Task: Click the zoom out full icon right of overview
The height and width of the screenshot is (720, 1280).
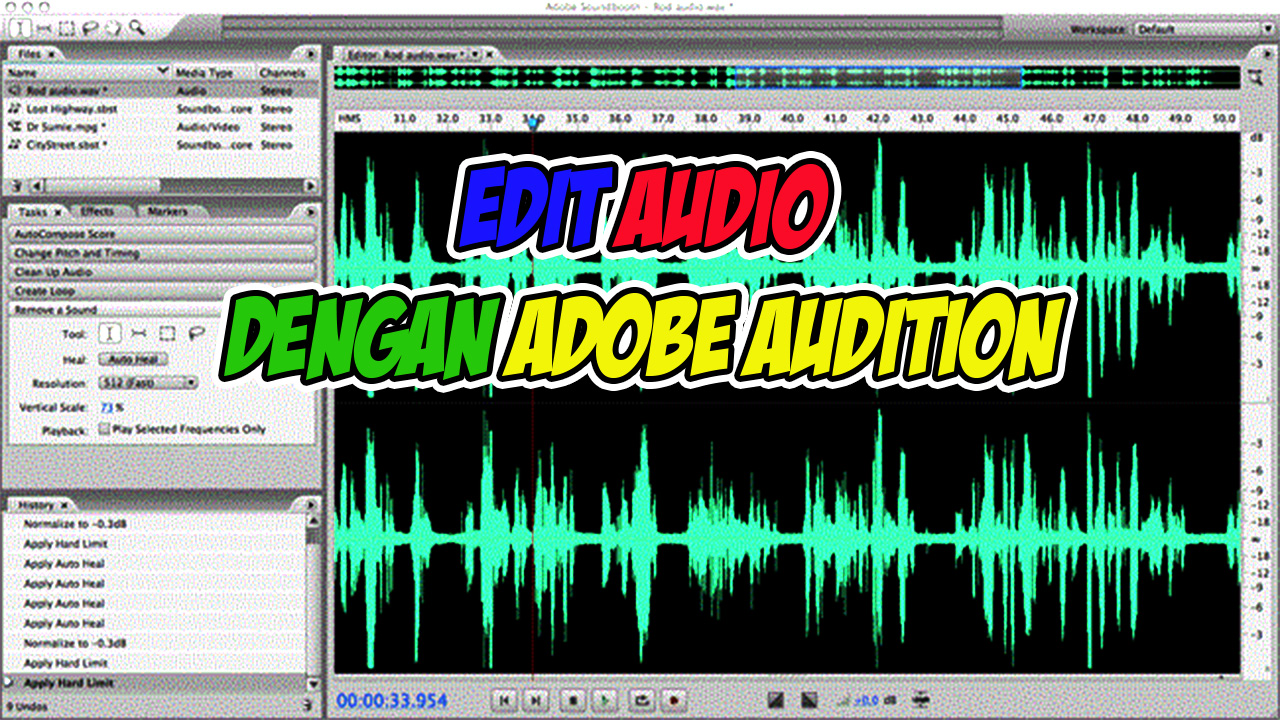Action: tap(1255, 78)
